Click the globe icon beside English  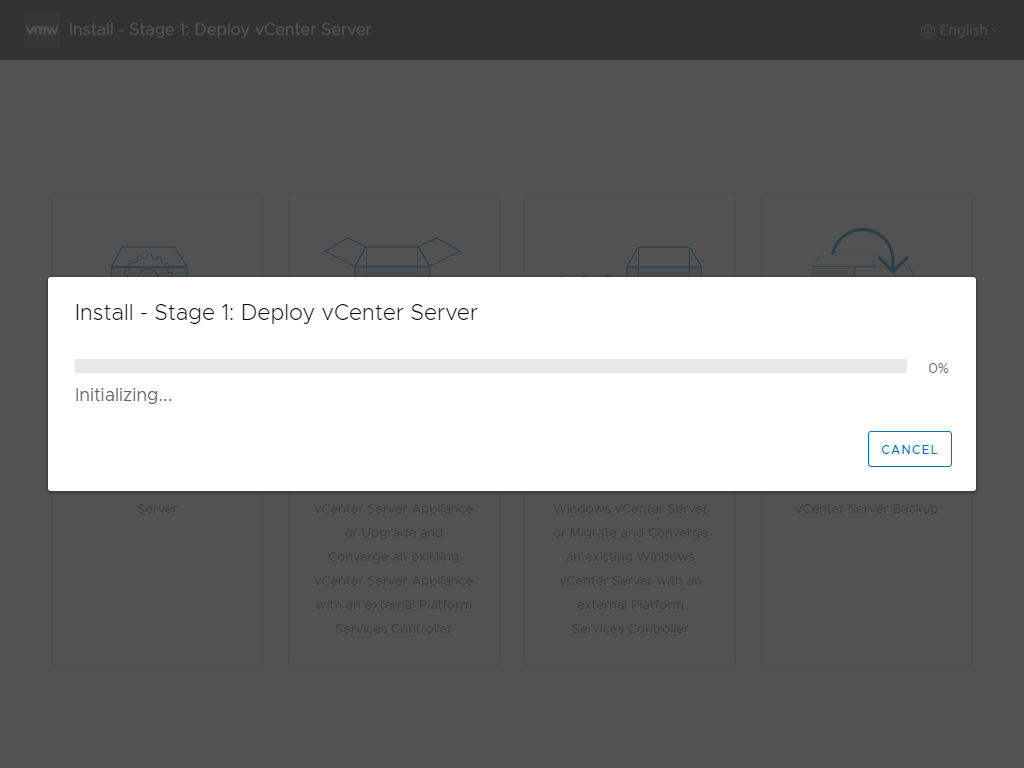[927, 31]
